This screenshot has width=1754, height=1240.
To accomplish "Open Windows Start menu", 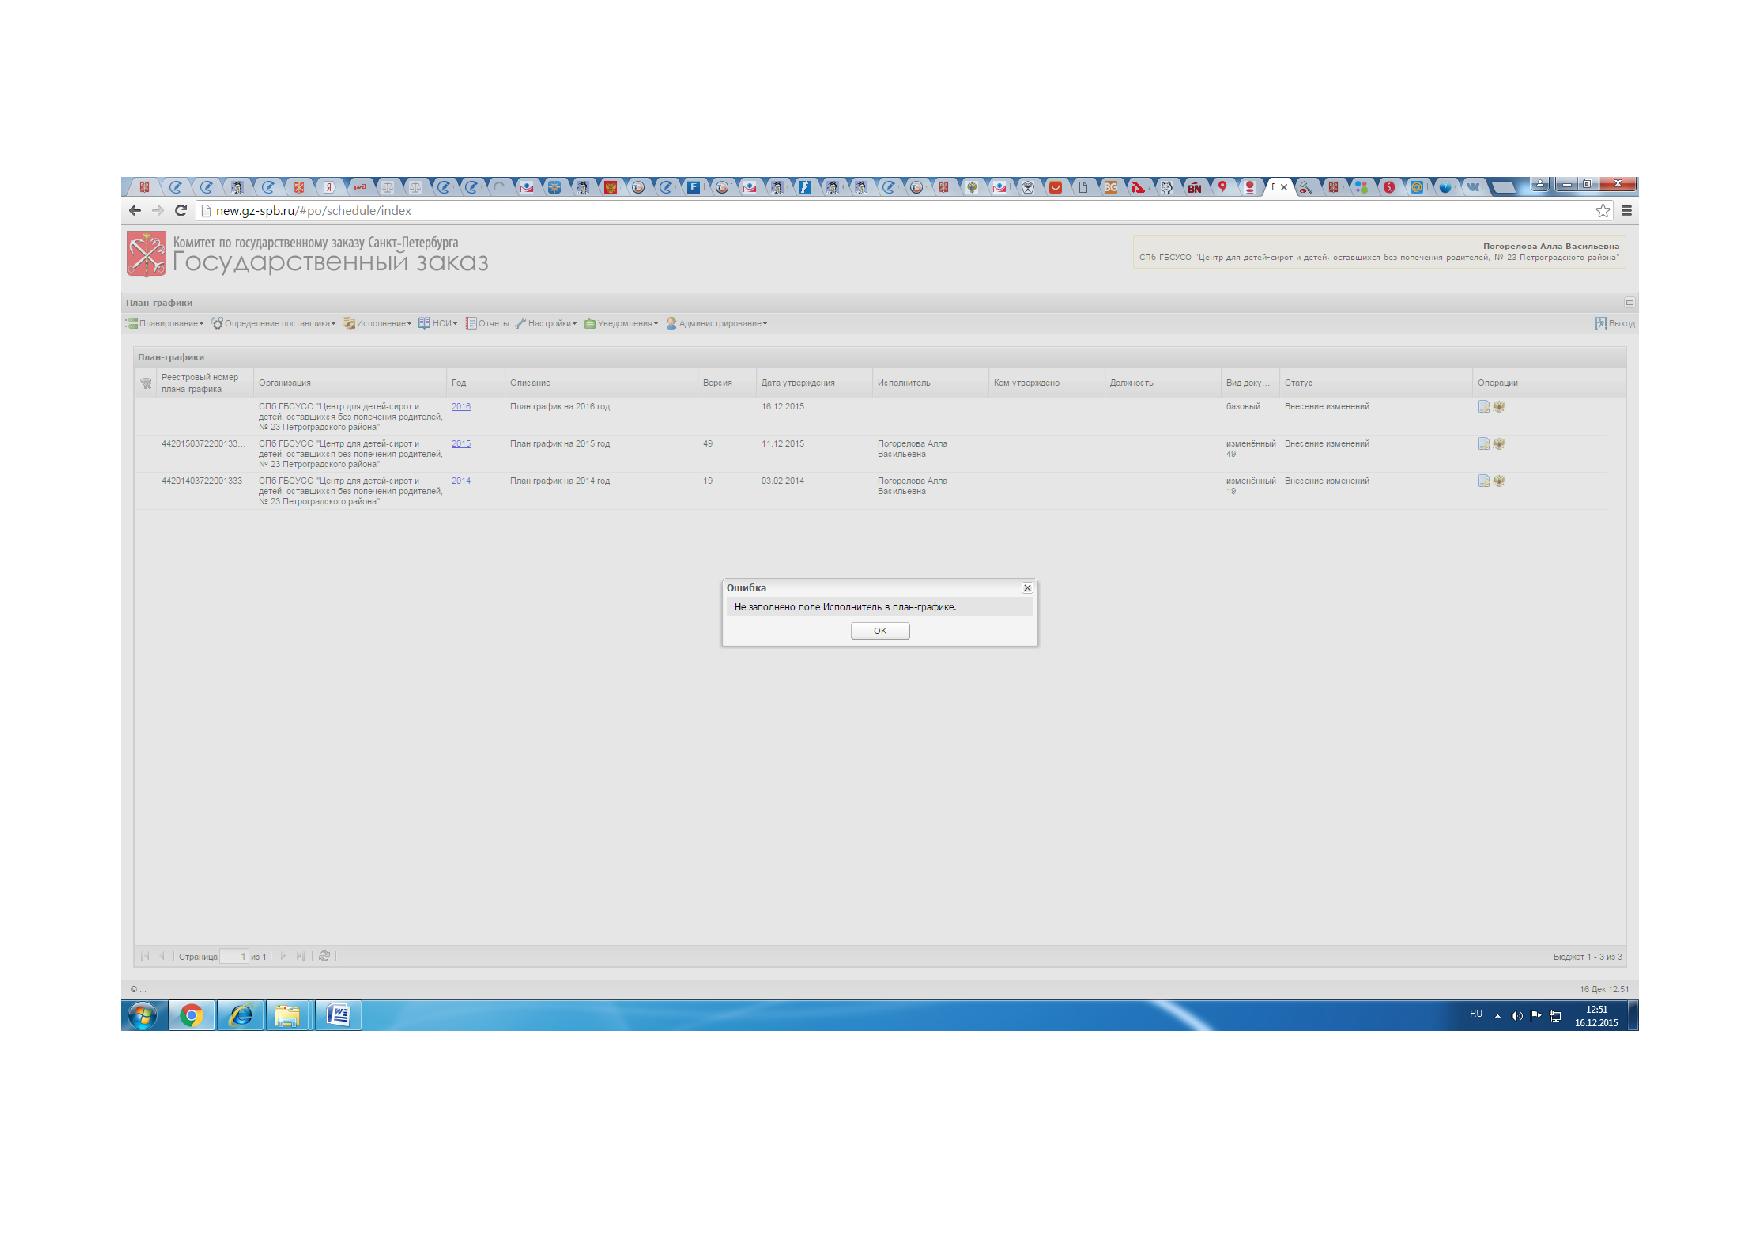I will click(x=142, y=1016).
